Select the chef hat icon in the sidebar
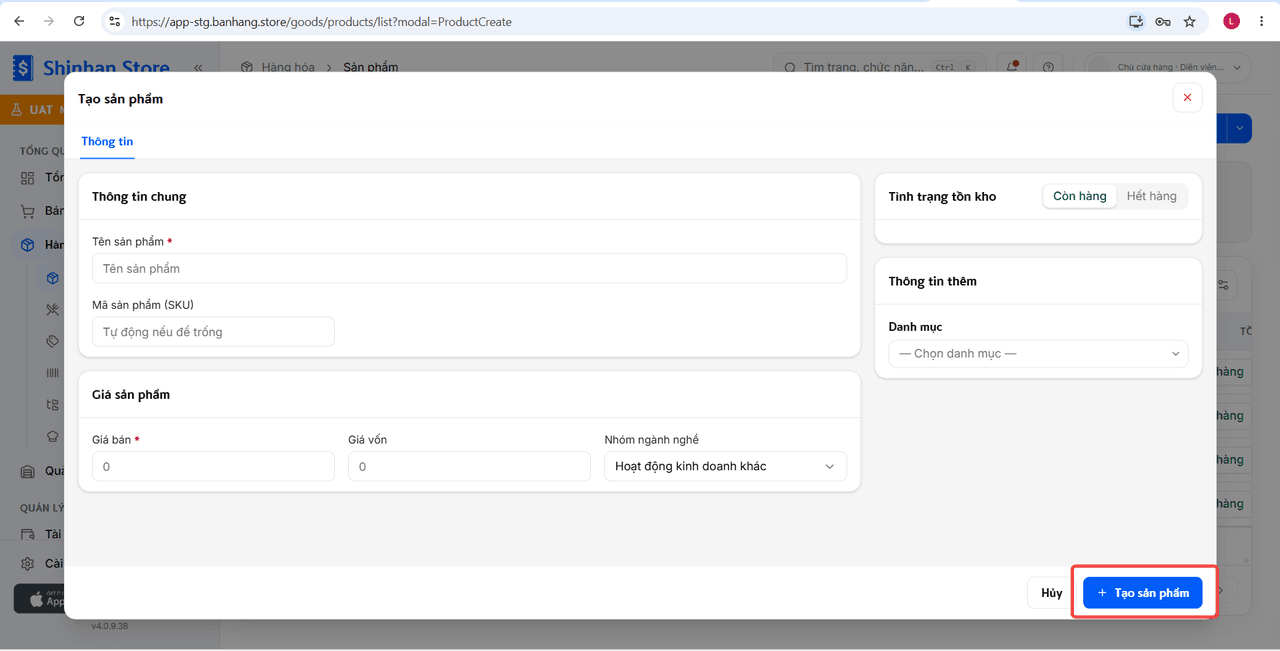Viewport: 1280px width, 651px height. pyautogui.click(x=53, y=437)
